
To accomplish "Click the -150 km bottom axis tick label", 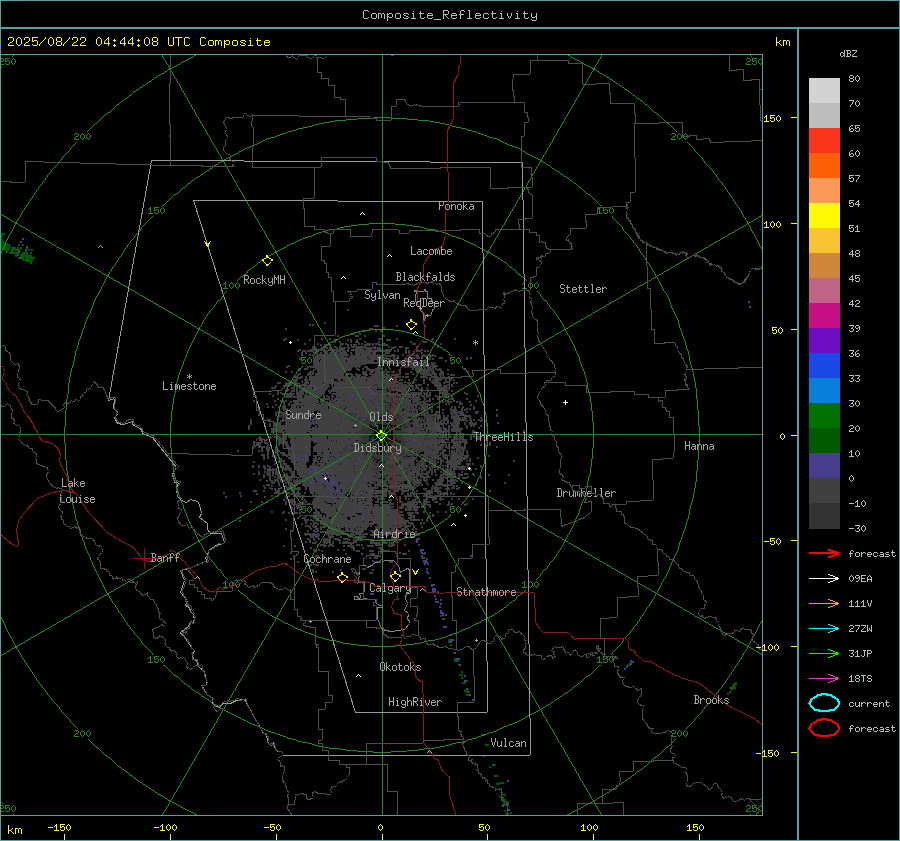I will (59, 827).
